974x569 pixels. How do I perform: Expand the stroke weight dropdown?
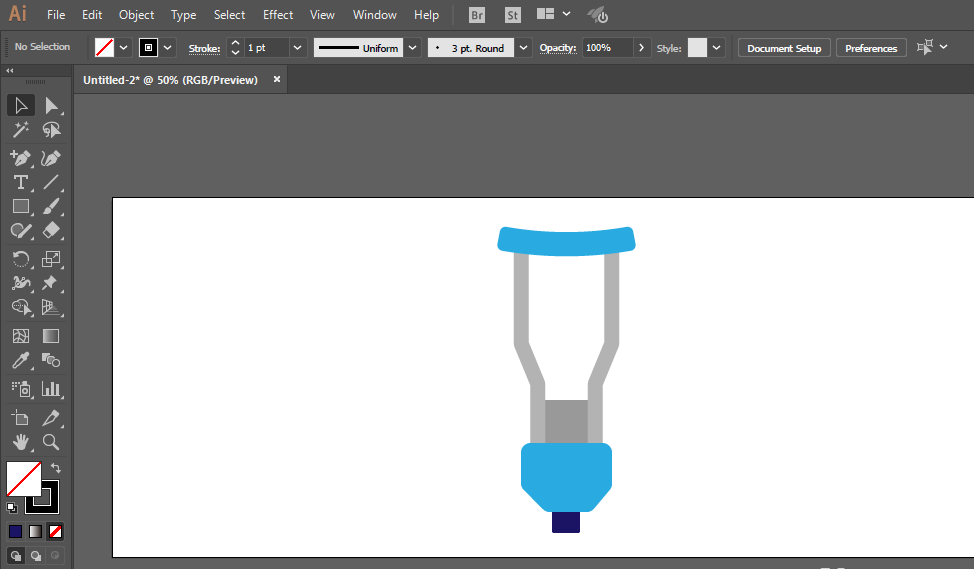pyautogui.click(x=298, y=48)
